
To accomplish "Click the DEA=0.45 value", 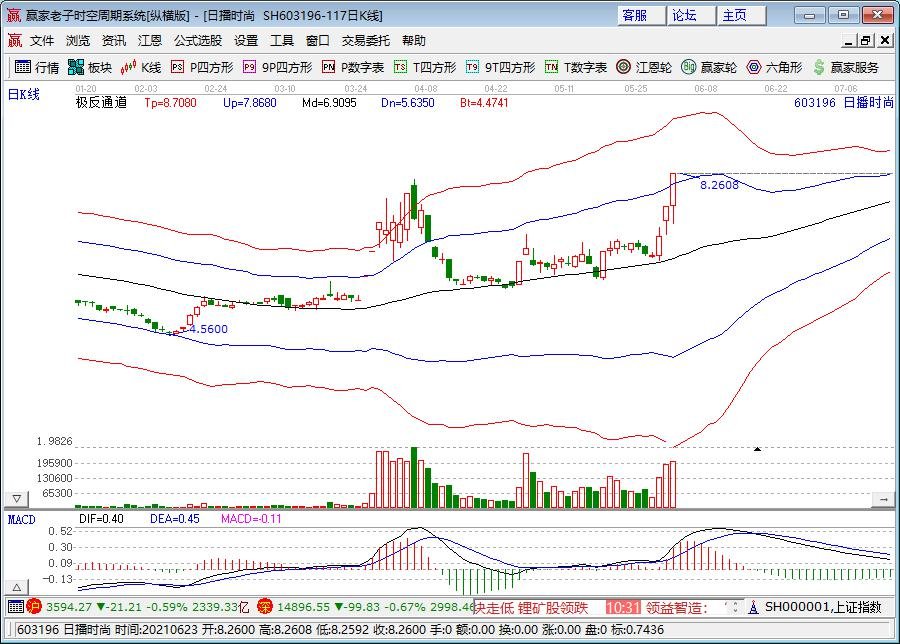I will click(175, 519).
